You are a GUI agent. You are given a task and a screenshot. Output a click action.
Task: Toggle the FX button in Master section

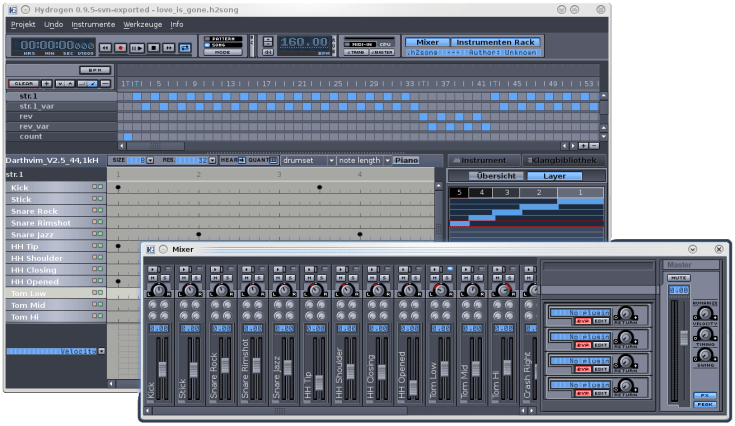[x=705, y=395]
